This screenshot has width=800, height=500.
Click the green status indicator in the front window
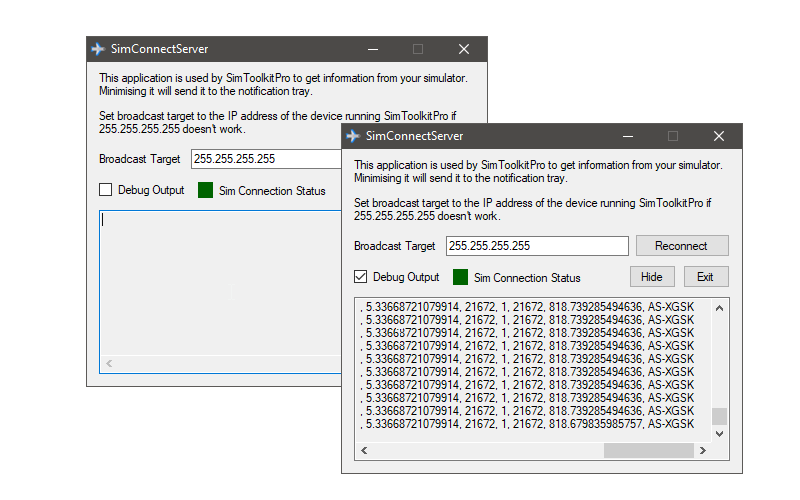(460, 278)
